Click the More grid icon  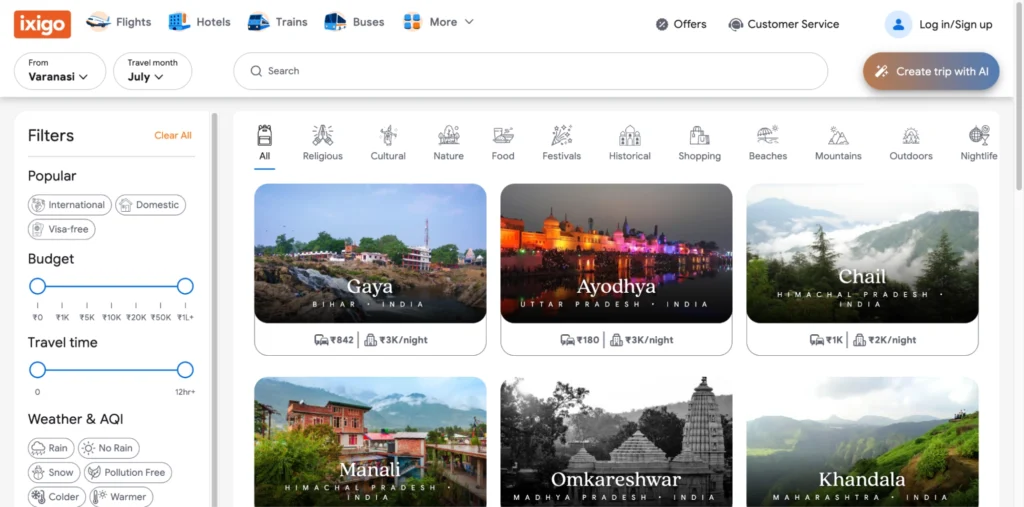[412, 22]
